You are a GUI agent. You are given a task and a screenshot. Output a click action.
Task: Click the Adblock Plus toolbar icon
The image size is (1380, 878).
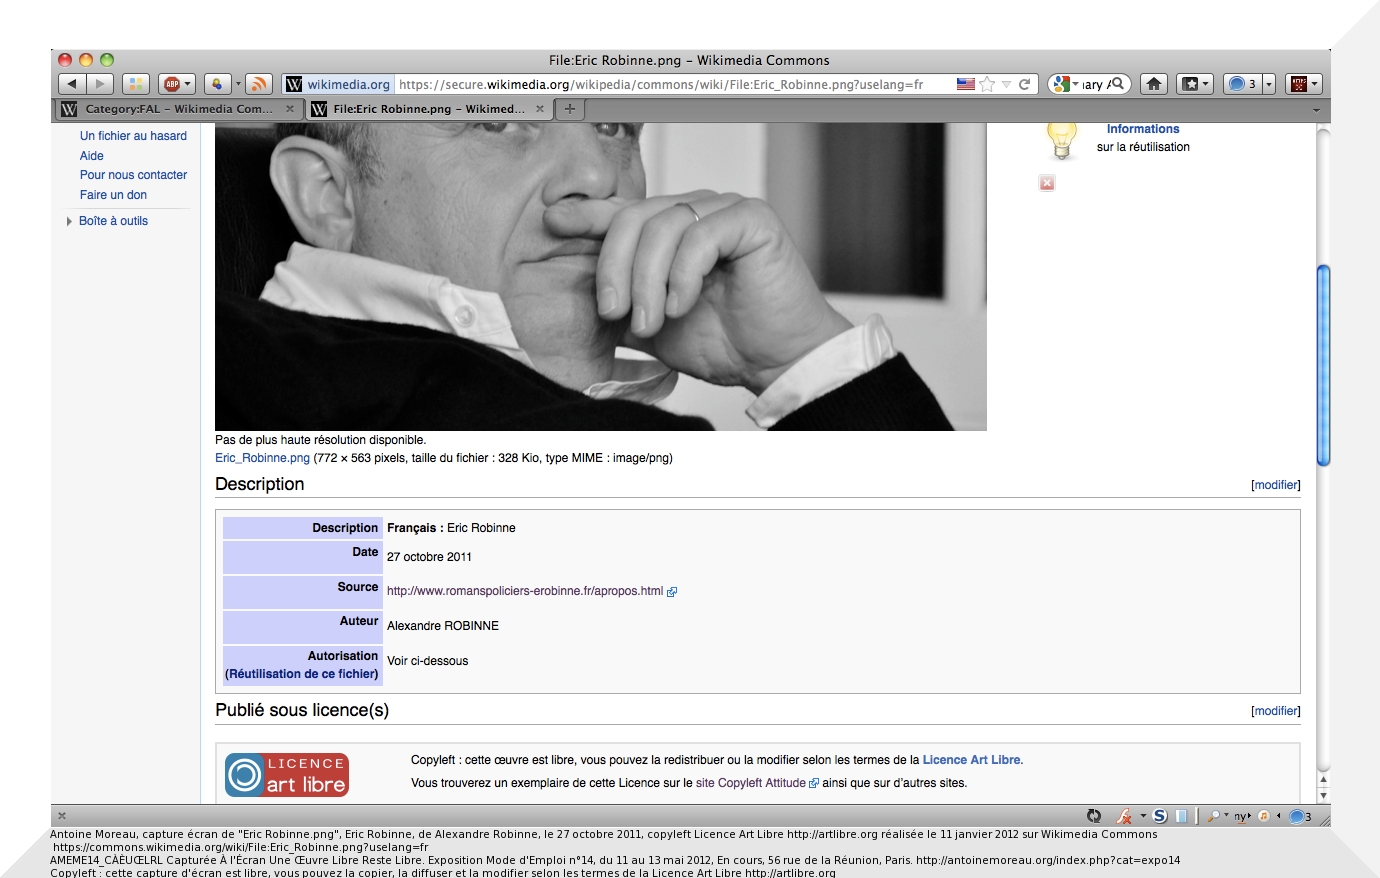173,84
